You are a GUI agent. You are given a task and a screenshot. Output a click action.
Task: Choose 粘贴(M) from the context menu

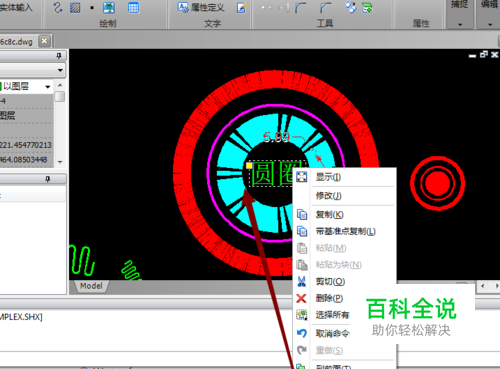pyautogui.click(x=344, y=248)
